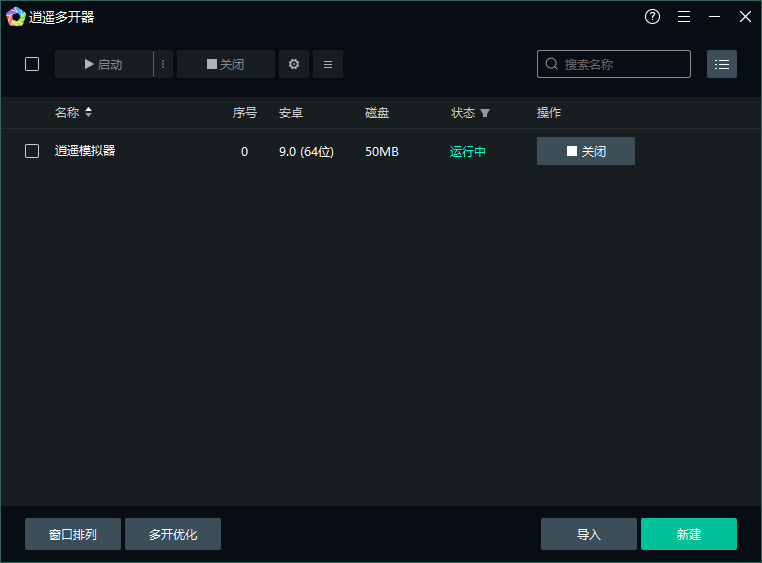Create new emulator with 新建

[x=689, y=534]
